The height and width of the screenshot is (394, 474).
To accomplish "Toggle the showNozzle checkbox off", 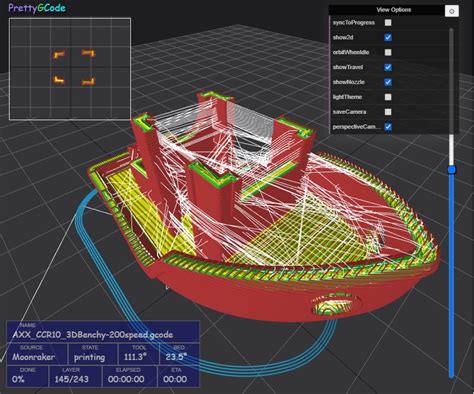I will [x=388, y=82].
